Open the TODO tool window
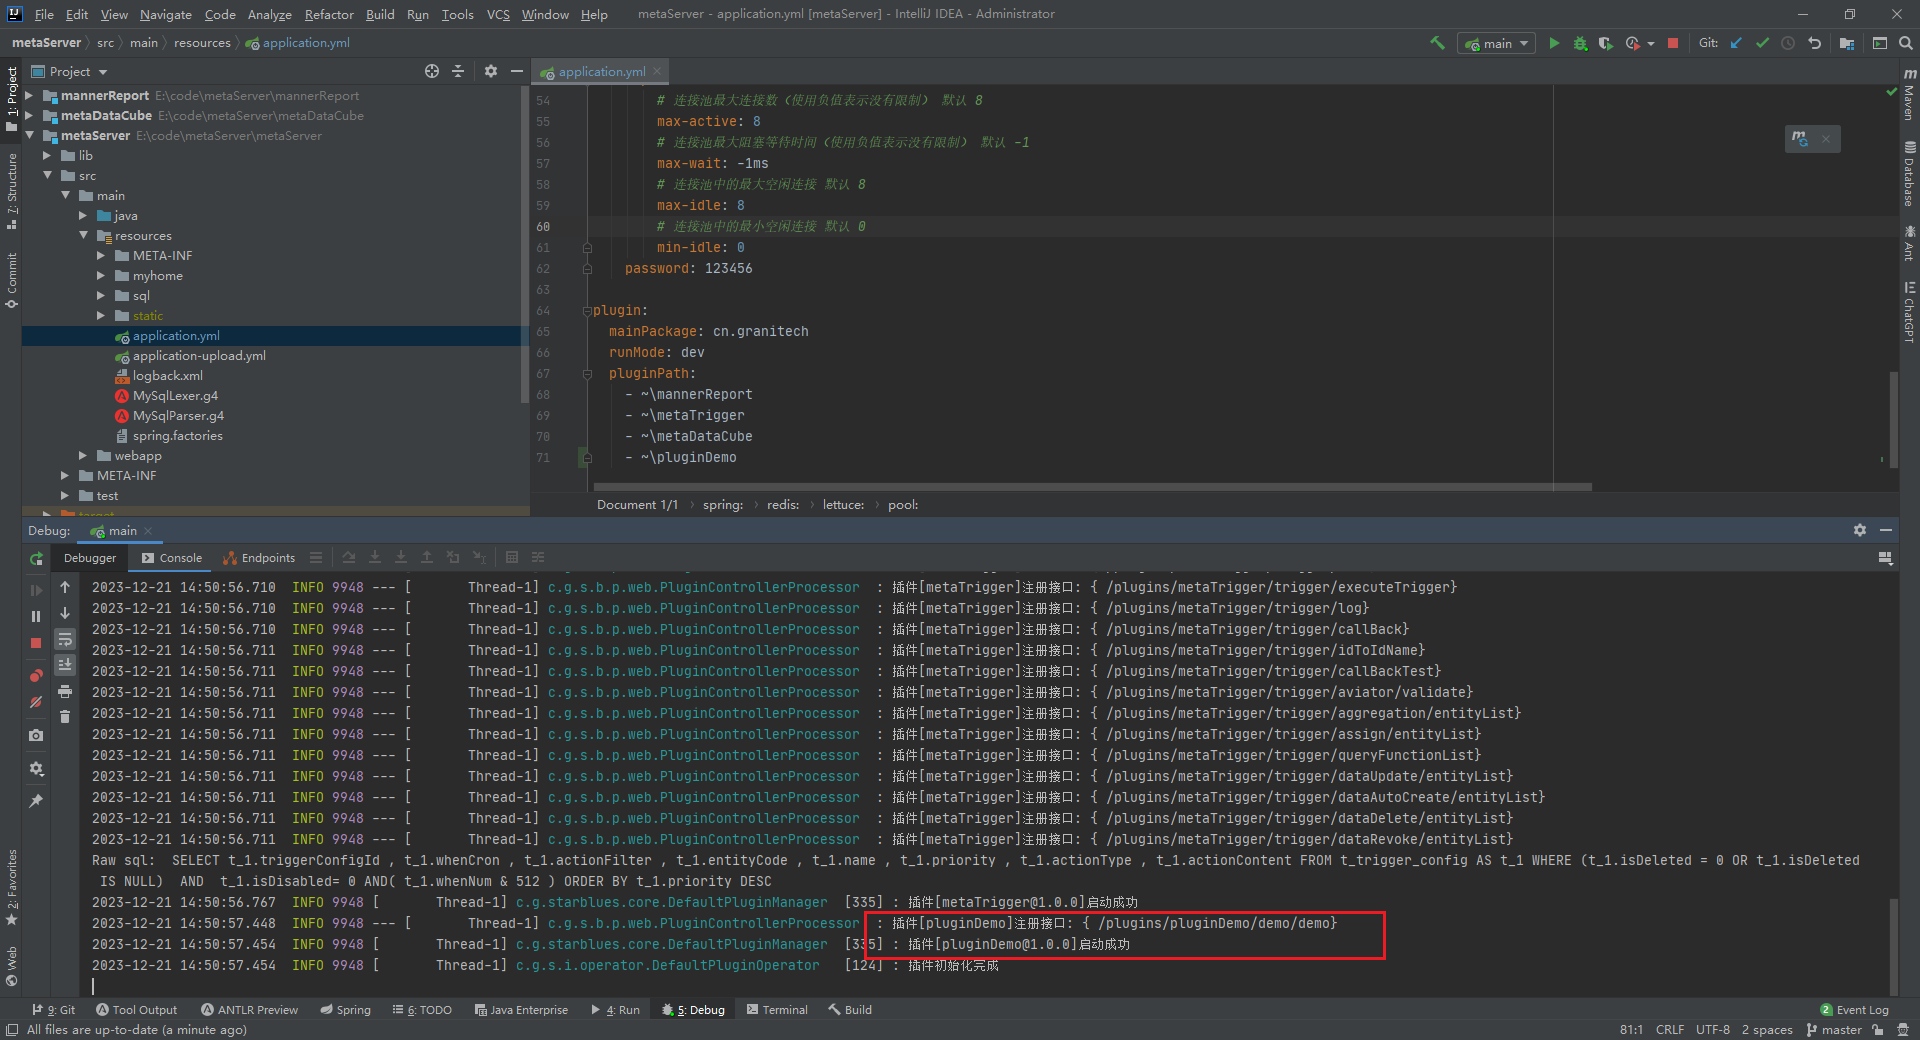Viewport: 1920px width, 1040px height. (422, 1010)
